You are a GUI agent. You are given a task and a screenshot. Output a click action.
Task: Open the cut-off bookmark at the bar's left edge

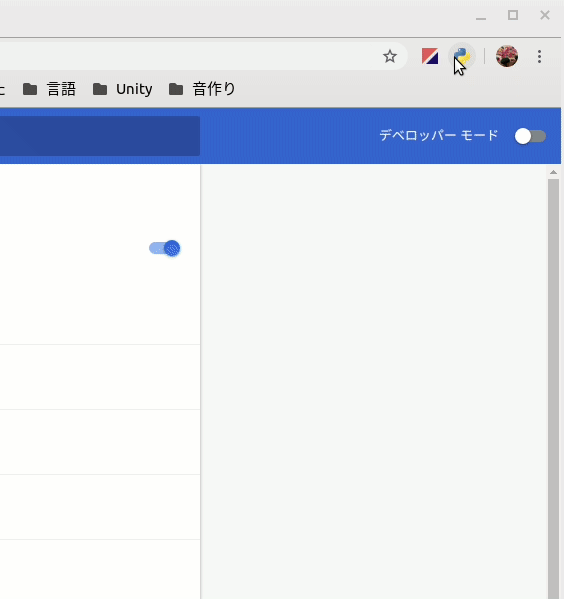click(2, 89)
